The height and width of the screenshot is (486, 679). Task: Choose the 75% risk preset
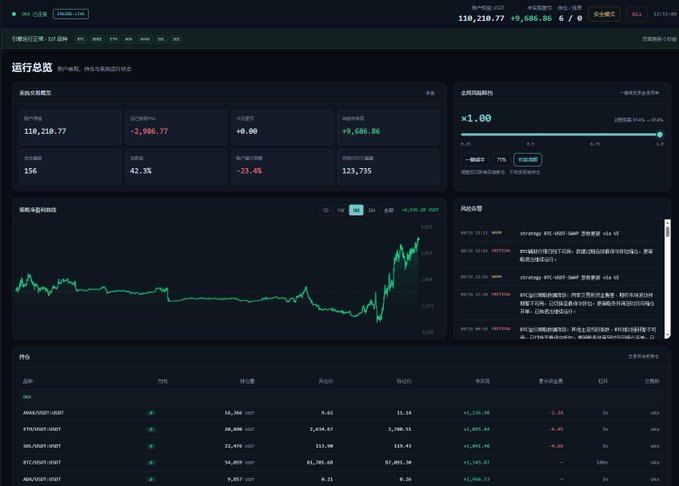point(501,160)
